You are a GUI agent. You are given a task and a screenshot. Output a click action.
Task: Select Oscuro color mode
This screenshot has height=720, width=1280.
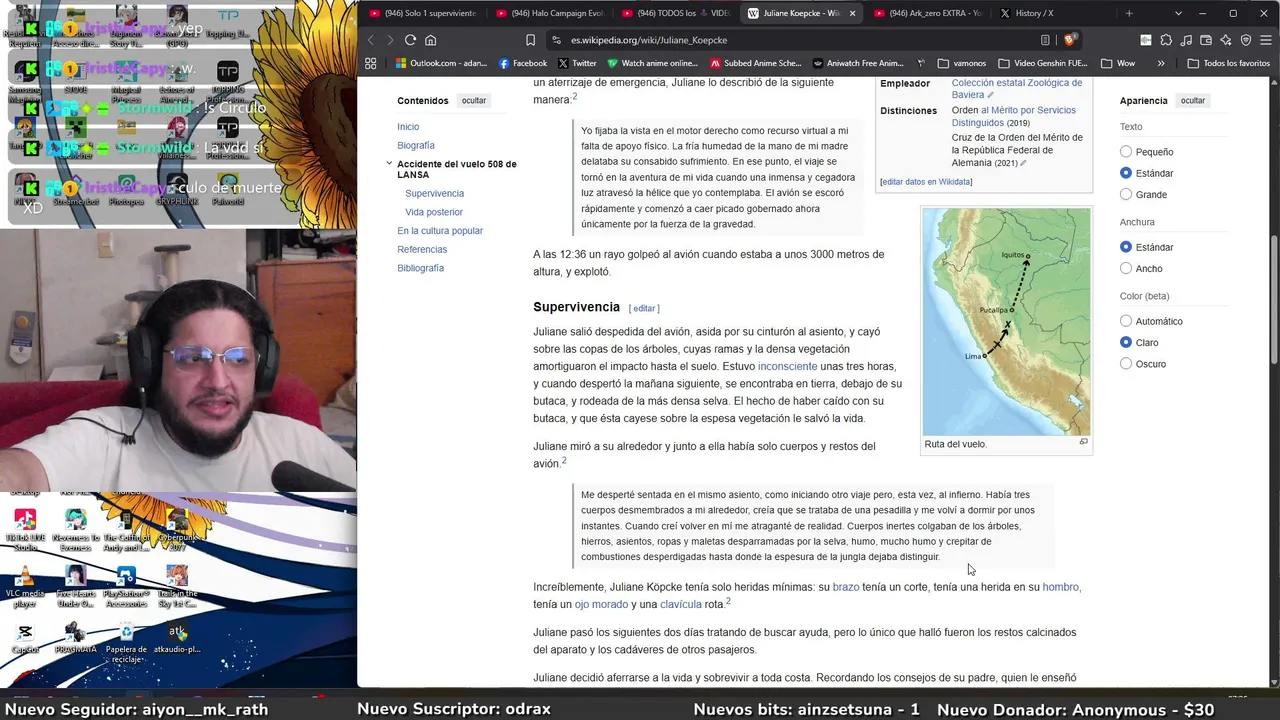click(x=1126, y=364)
